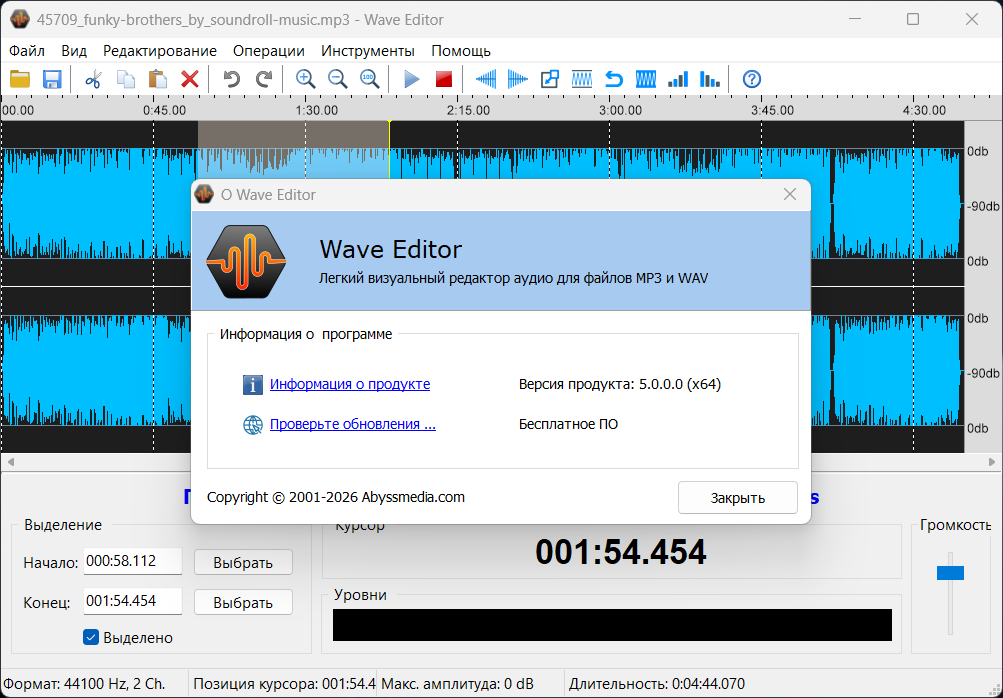The image size is (1003, 698).
Task: Click Выбрать next to the Начало field
Action: coord(243,562)
